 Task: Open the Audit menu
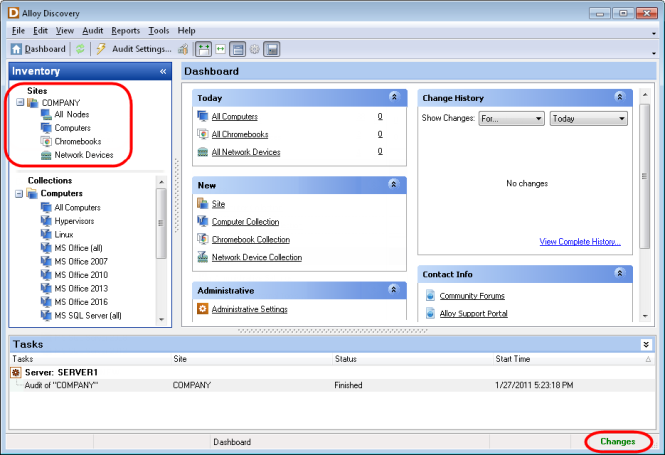[92, 31]
